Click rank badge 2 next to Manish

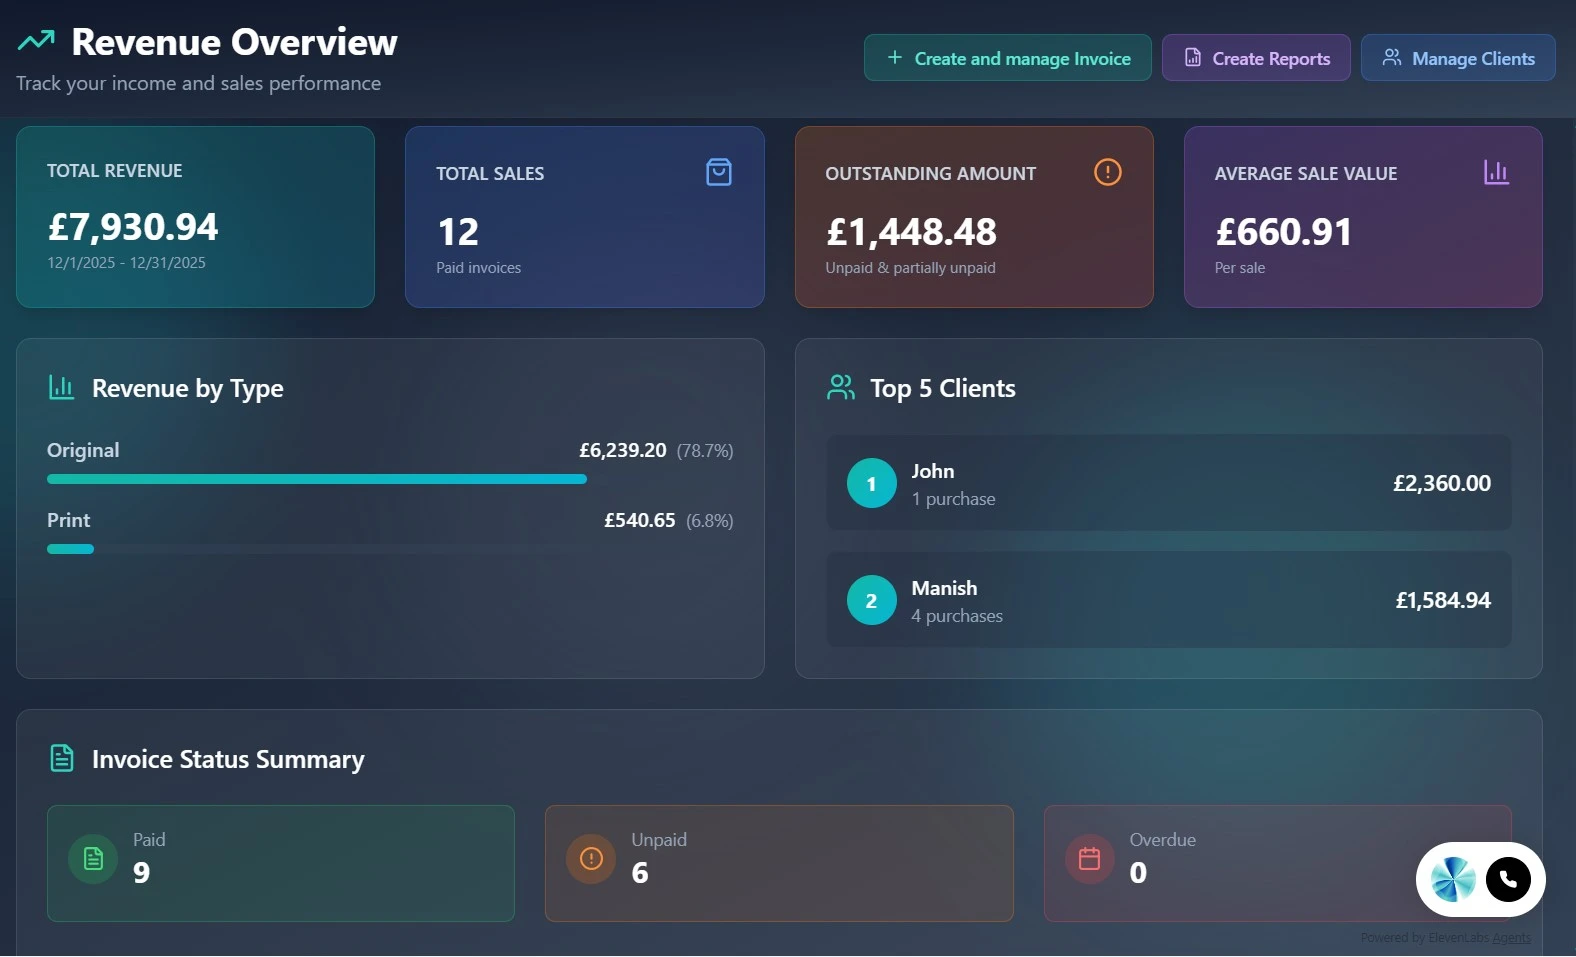(872, 600)
